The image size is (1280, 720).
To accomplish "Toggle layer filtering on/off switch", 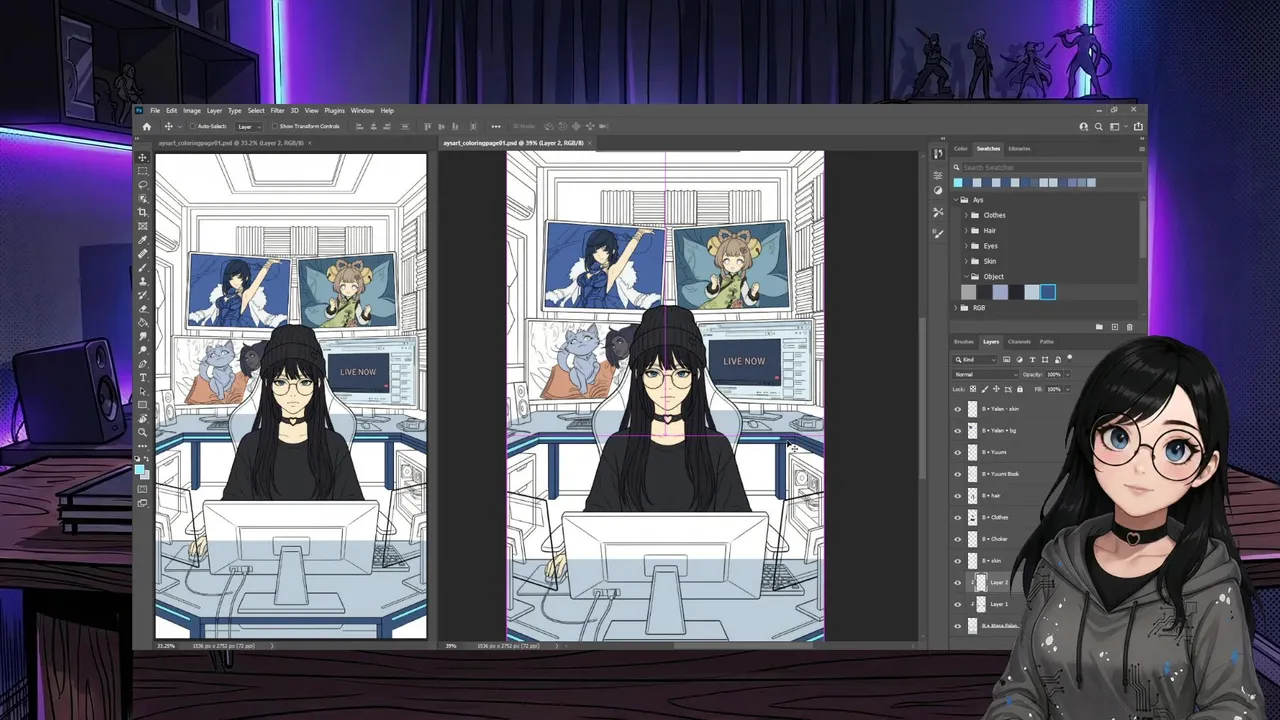I will (x=1070, y=357).
